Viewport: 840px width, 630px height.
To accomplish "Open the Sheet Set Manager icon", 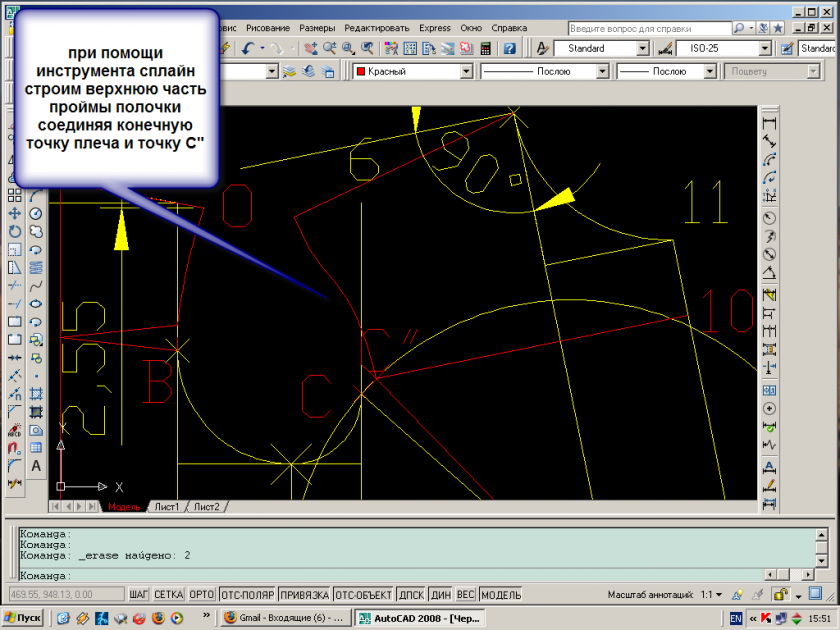I will (448, 48).
